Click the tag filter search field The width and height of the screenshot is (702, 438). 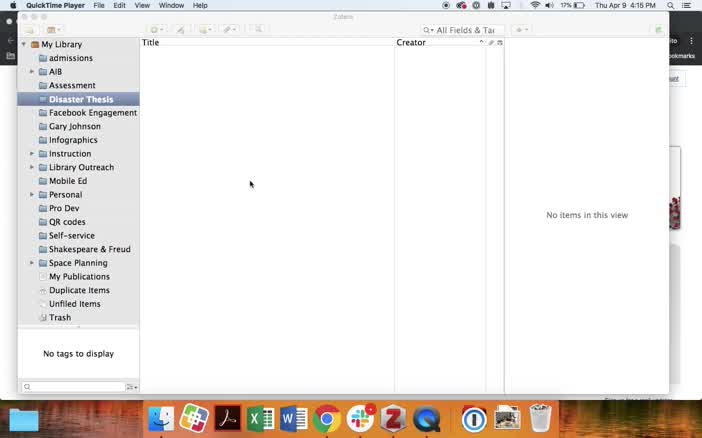73,387
